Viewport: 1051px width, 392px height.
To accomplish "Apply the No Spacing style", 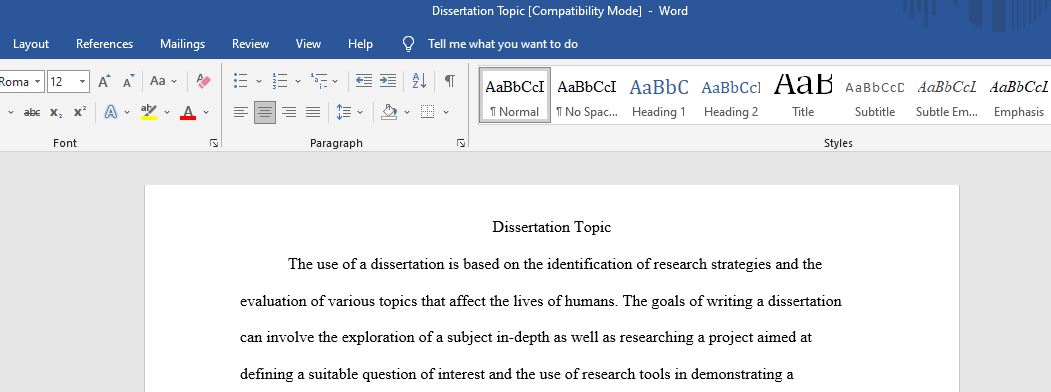I will [586, 95].
